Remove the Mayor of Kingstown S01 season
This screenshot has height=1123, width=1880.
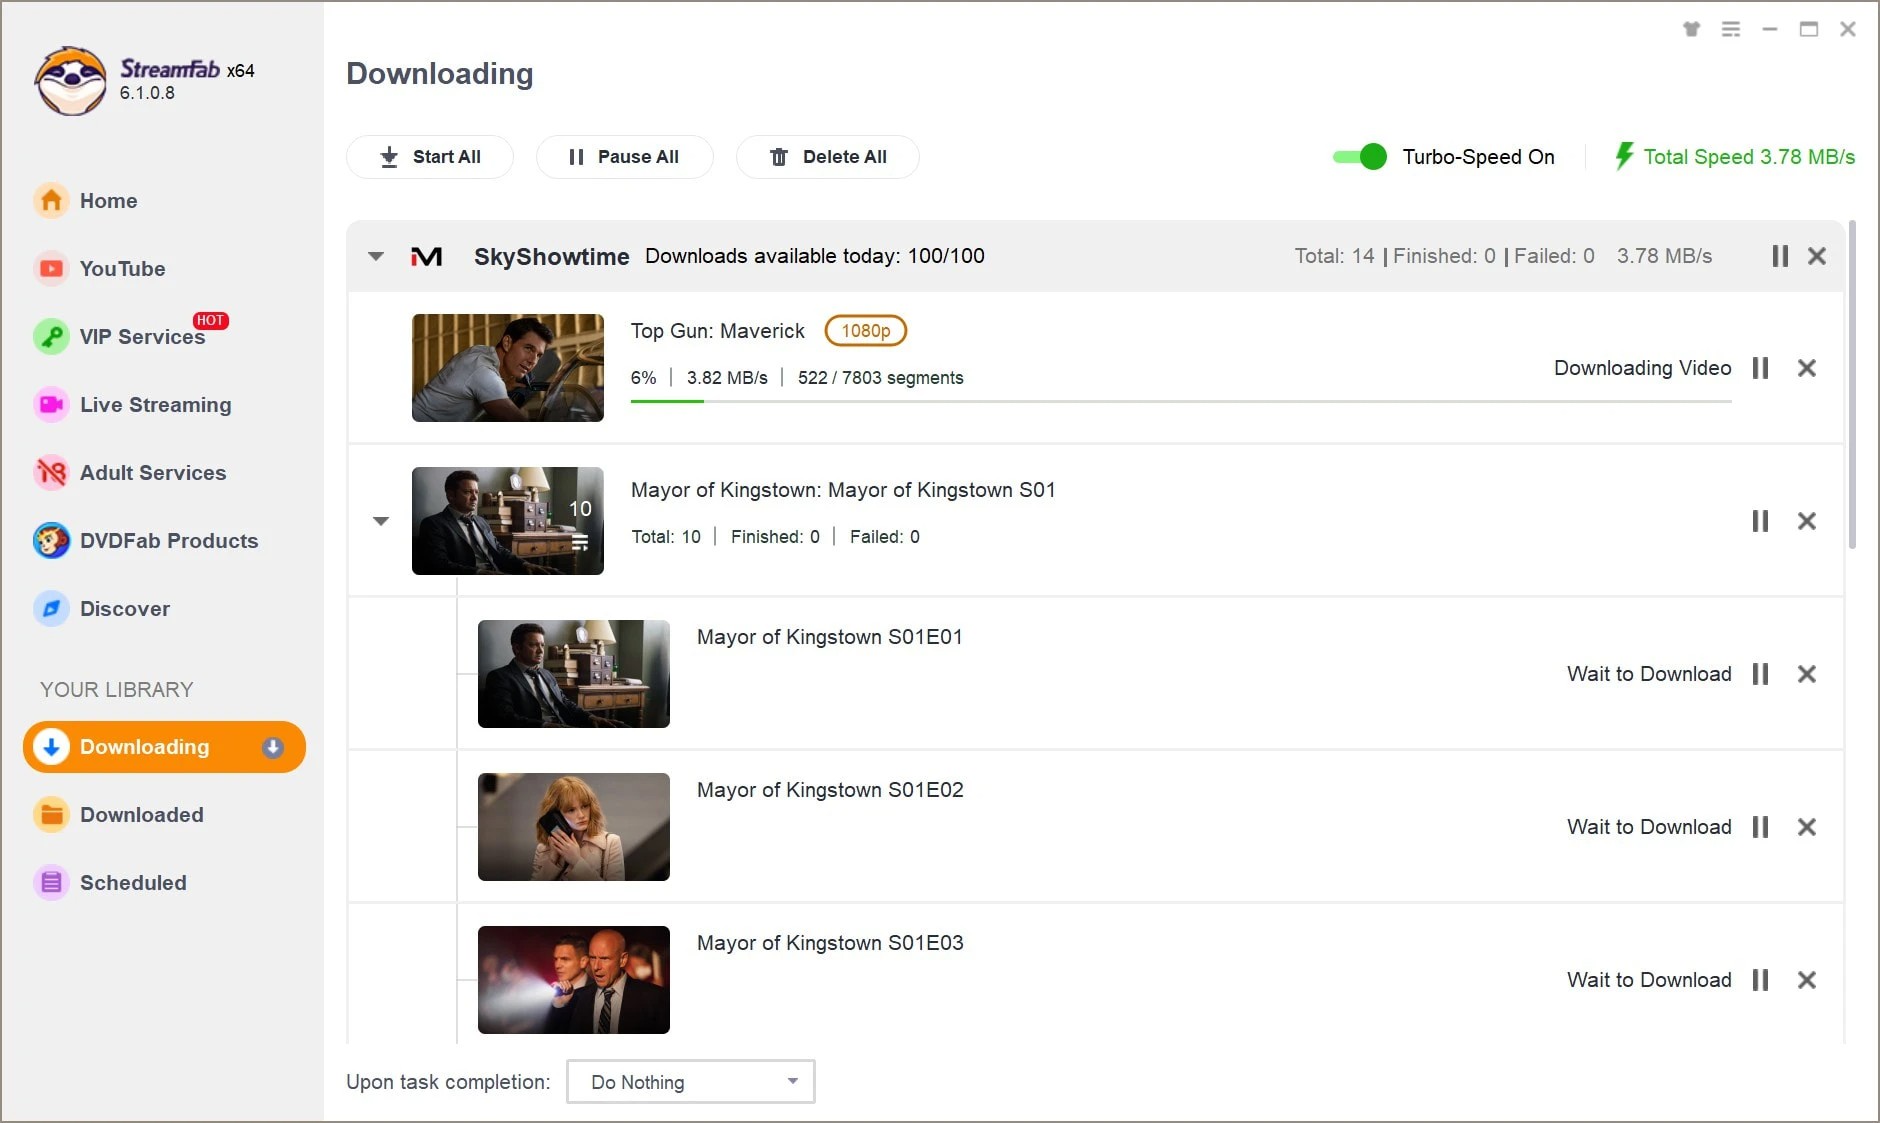click(x=1806, y=521)
